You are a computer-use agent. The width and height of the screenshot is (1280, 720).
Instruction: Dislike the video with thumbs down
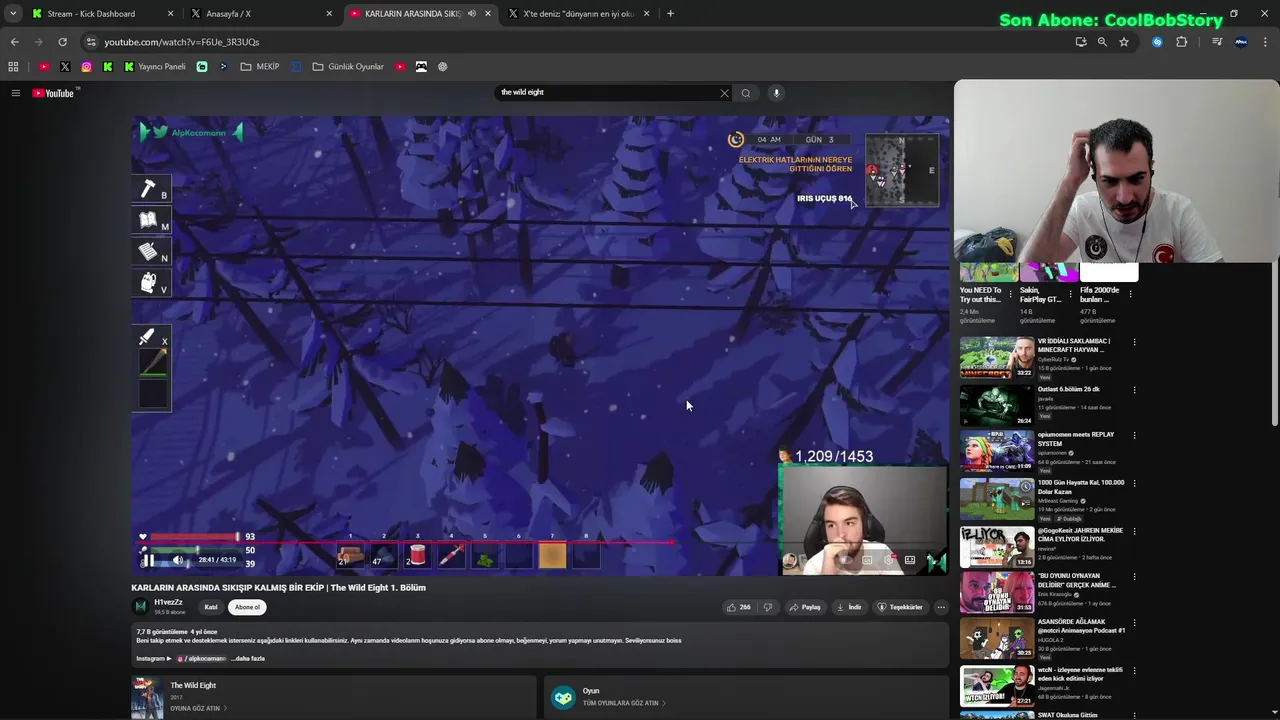click(768, 607)
